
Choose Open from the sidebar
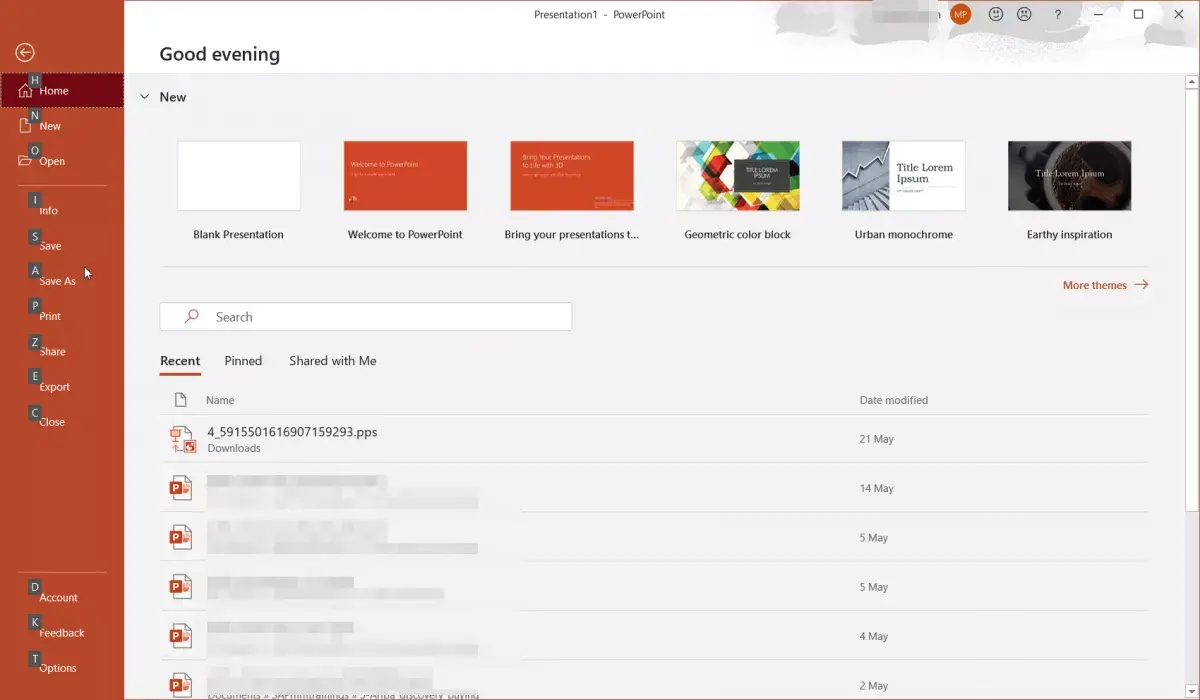(x=62, y=161)
